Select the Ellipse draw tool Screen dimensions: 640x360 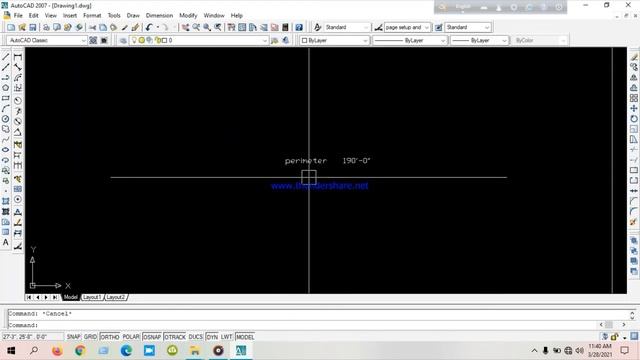6,150
